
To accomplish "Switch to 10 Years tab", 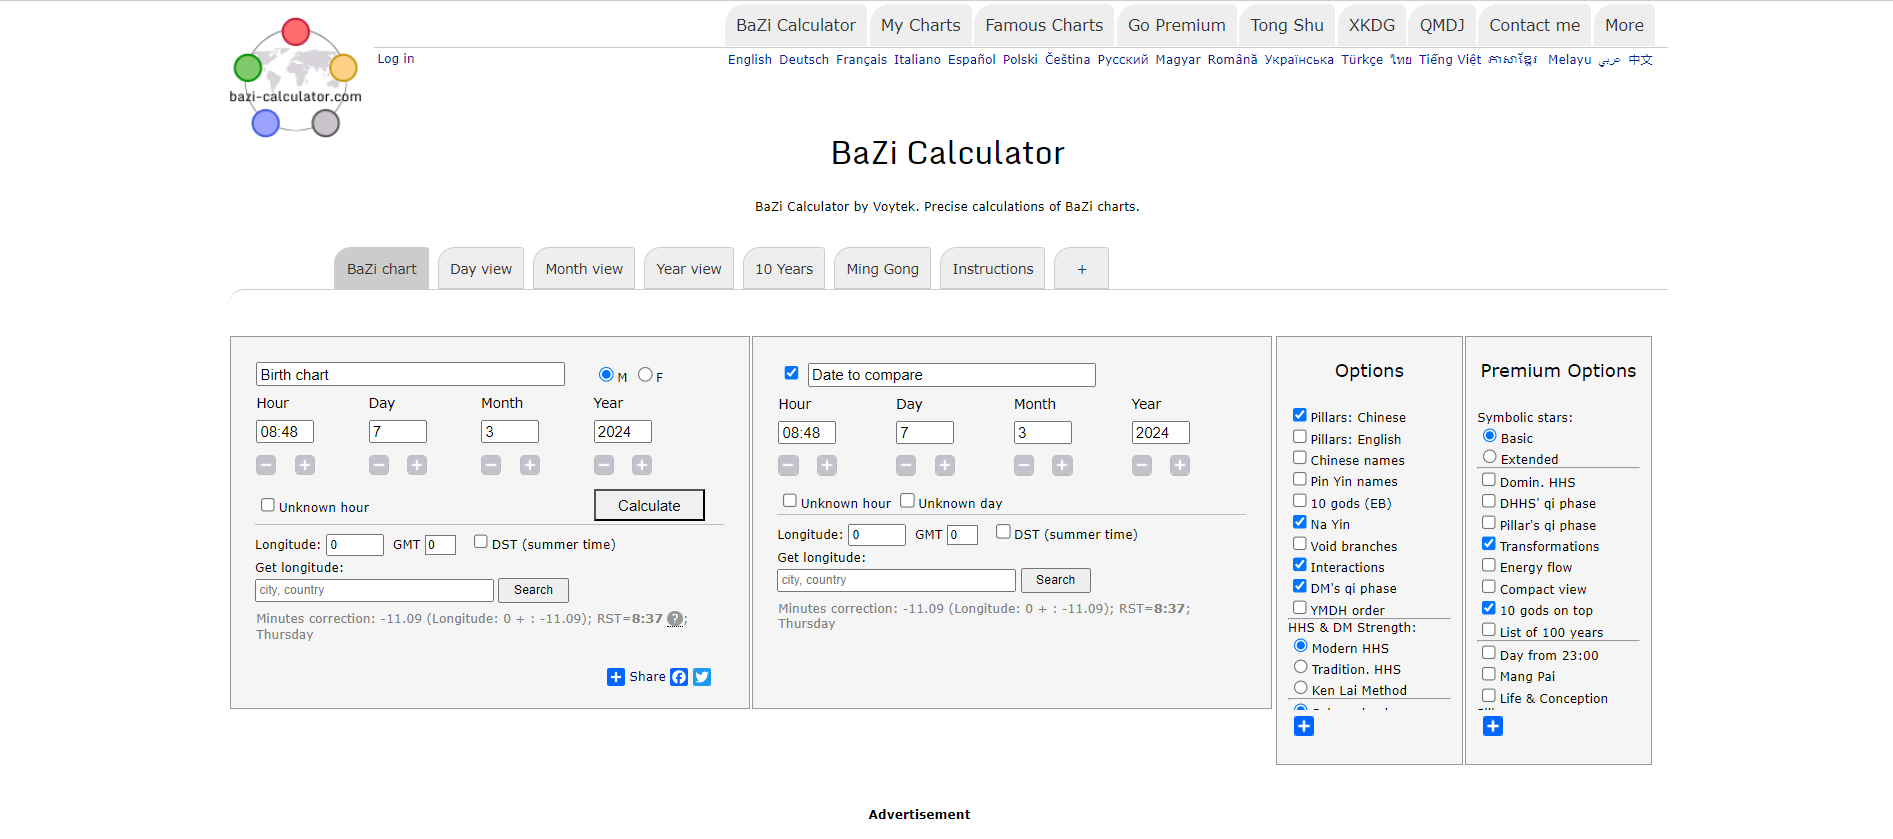I will [x=784, y=269].
